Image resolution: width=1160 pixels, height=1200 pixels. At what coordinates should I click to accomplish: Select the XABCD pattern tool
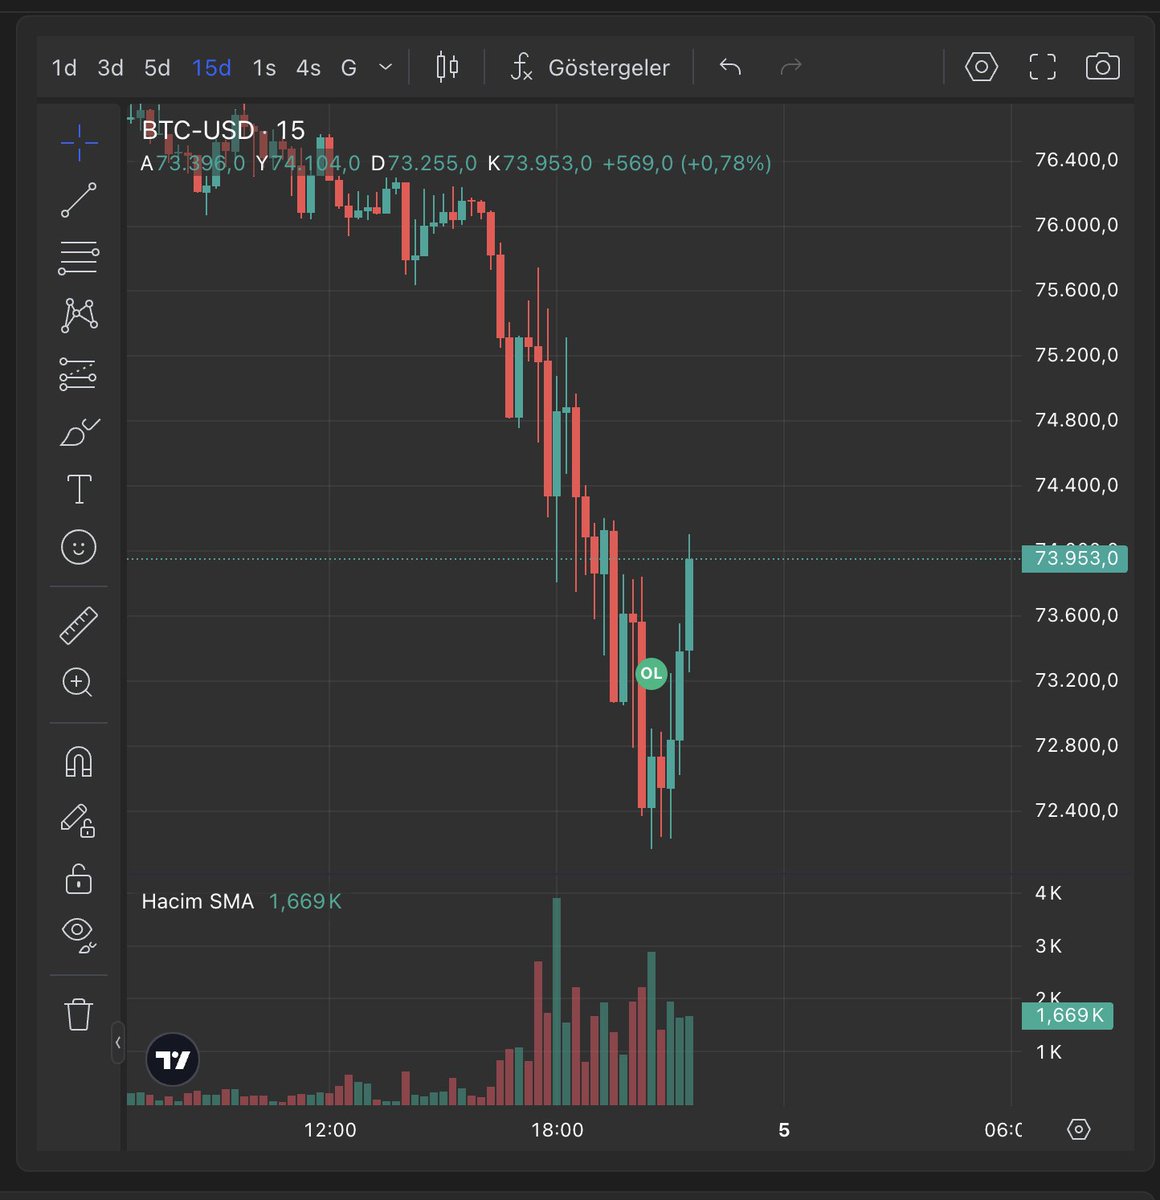tap(79, 315)
